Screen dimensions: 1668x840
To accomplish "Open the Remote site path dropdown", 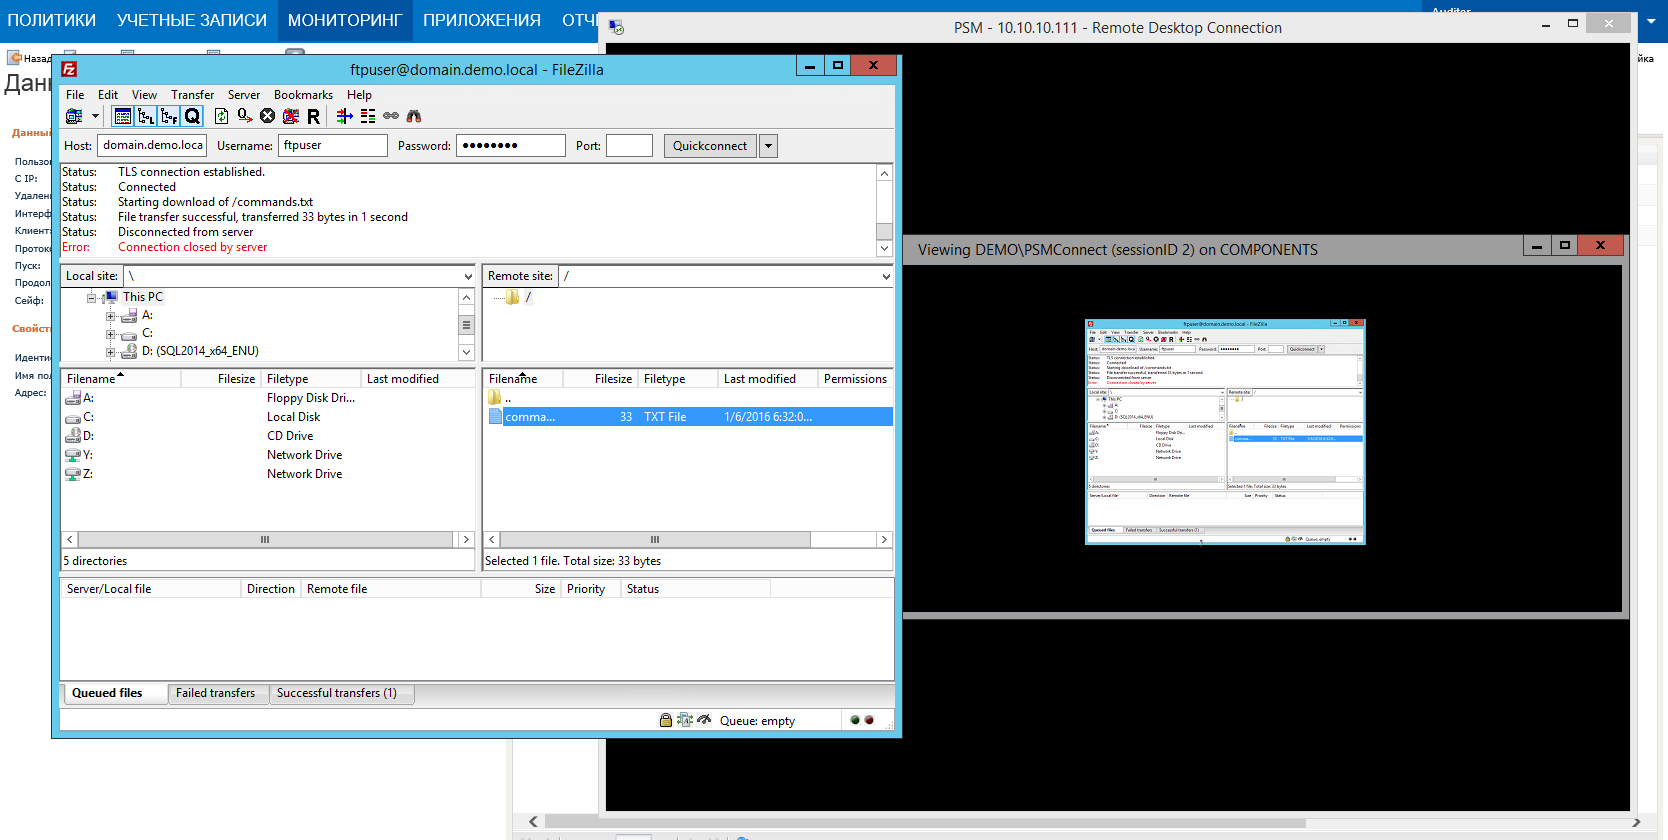I will (885, 277).
